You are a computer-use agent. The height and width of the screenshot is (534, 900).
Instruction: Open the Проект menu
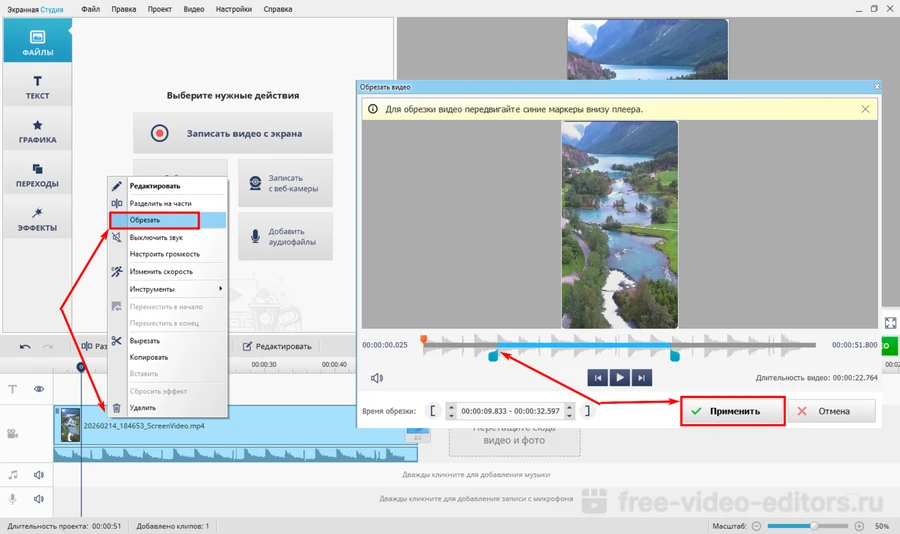[159, 9]
